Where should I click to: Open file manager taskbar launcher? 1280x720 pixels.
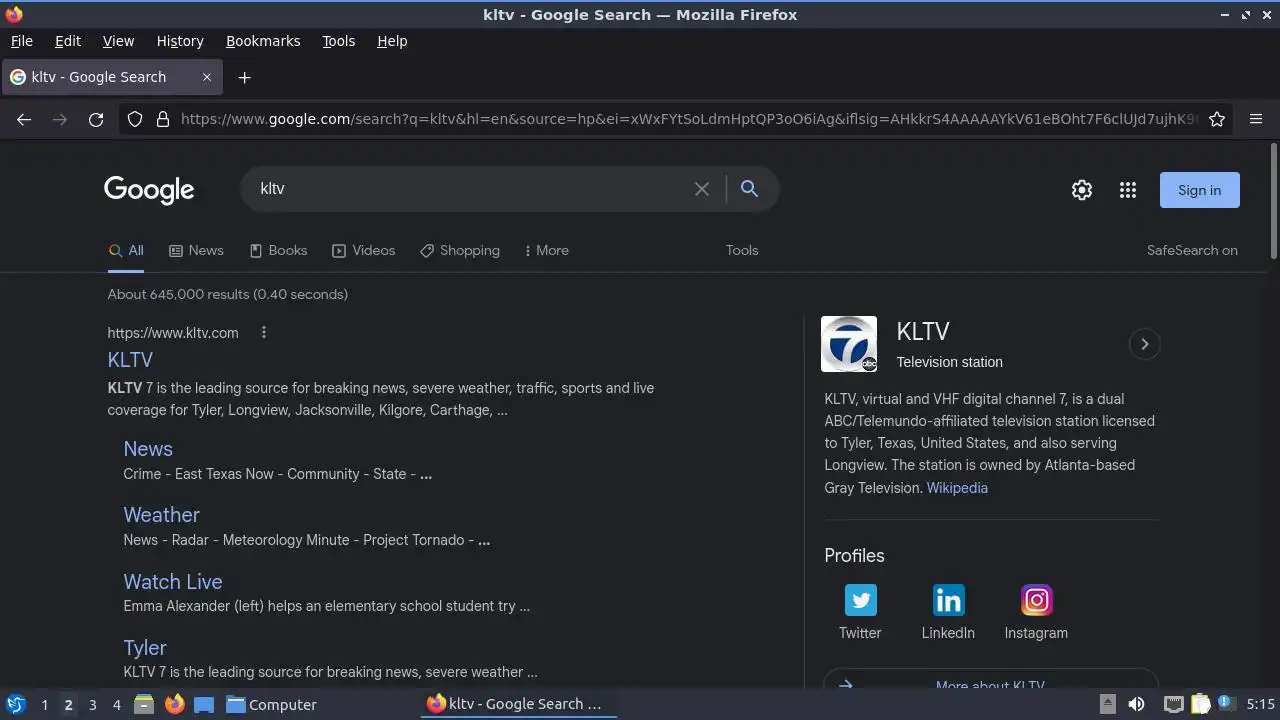(x=143, y=704)
